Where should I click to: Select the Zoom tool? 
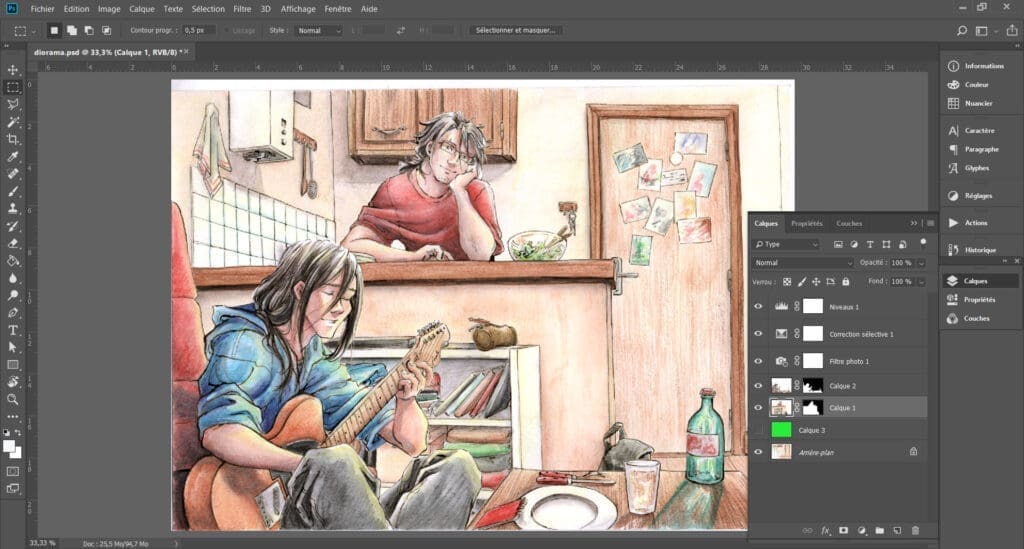(12, 399)
